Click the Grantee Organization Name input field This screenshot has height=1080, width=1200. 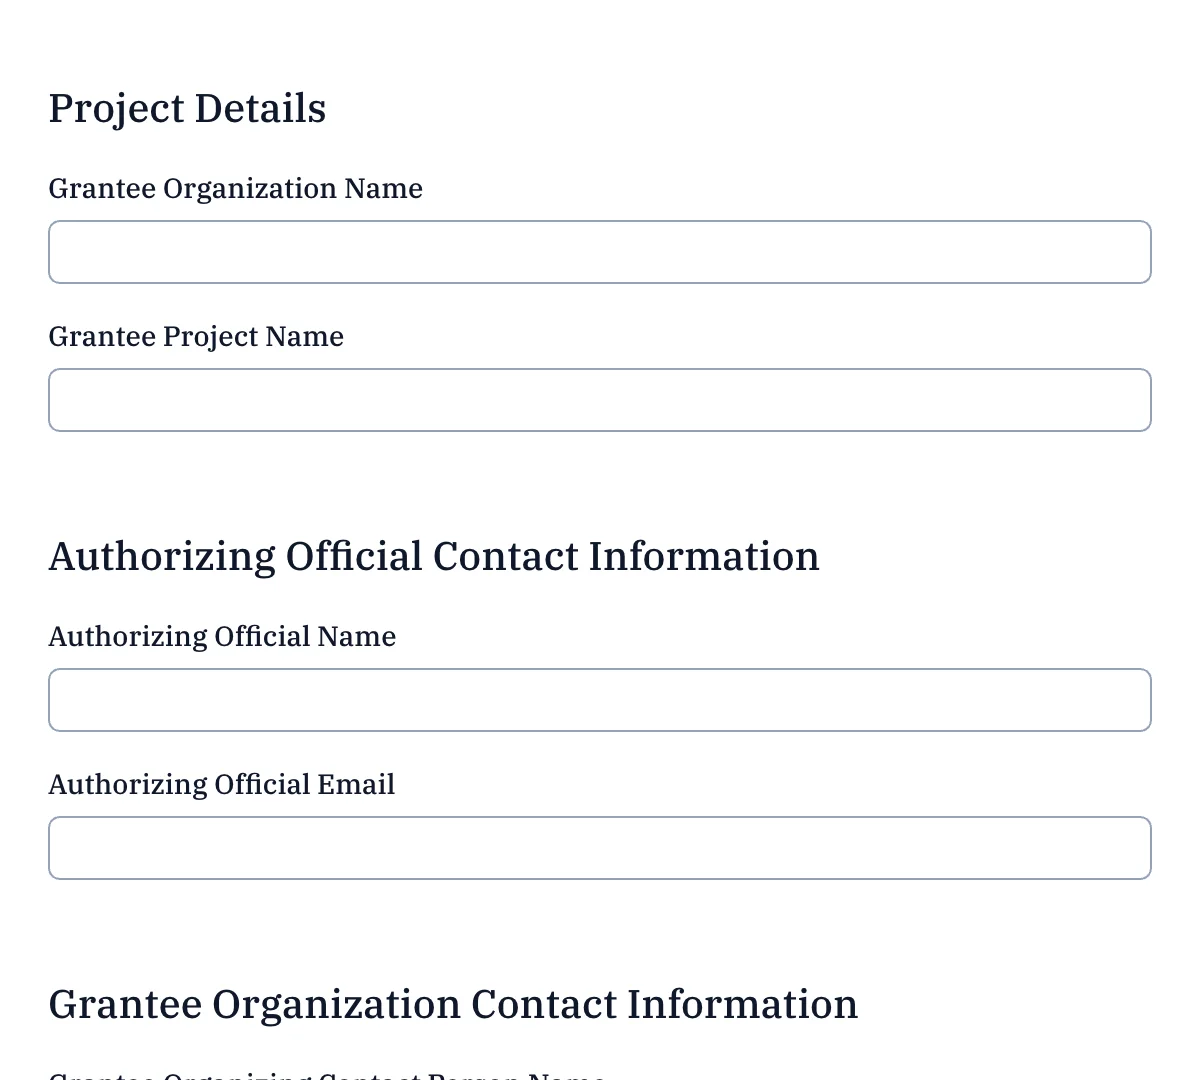[600, 252]
